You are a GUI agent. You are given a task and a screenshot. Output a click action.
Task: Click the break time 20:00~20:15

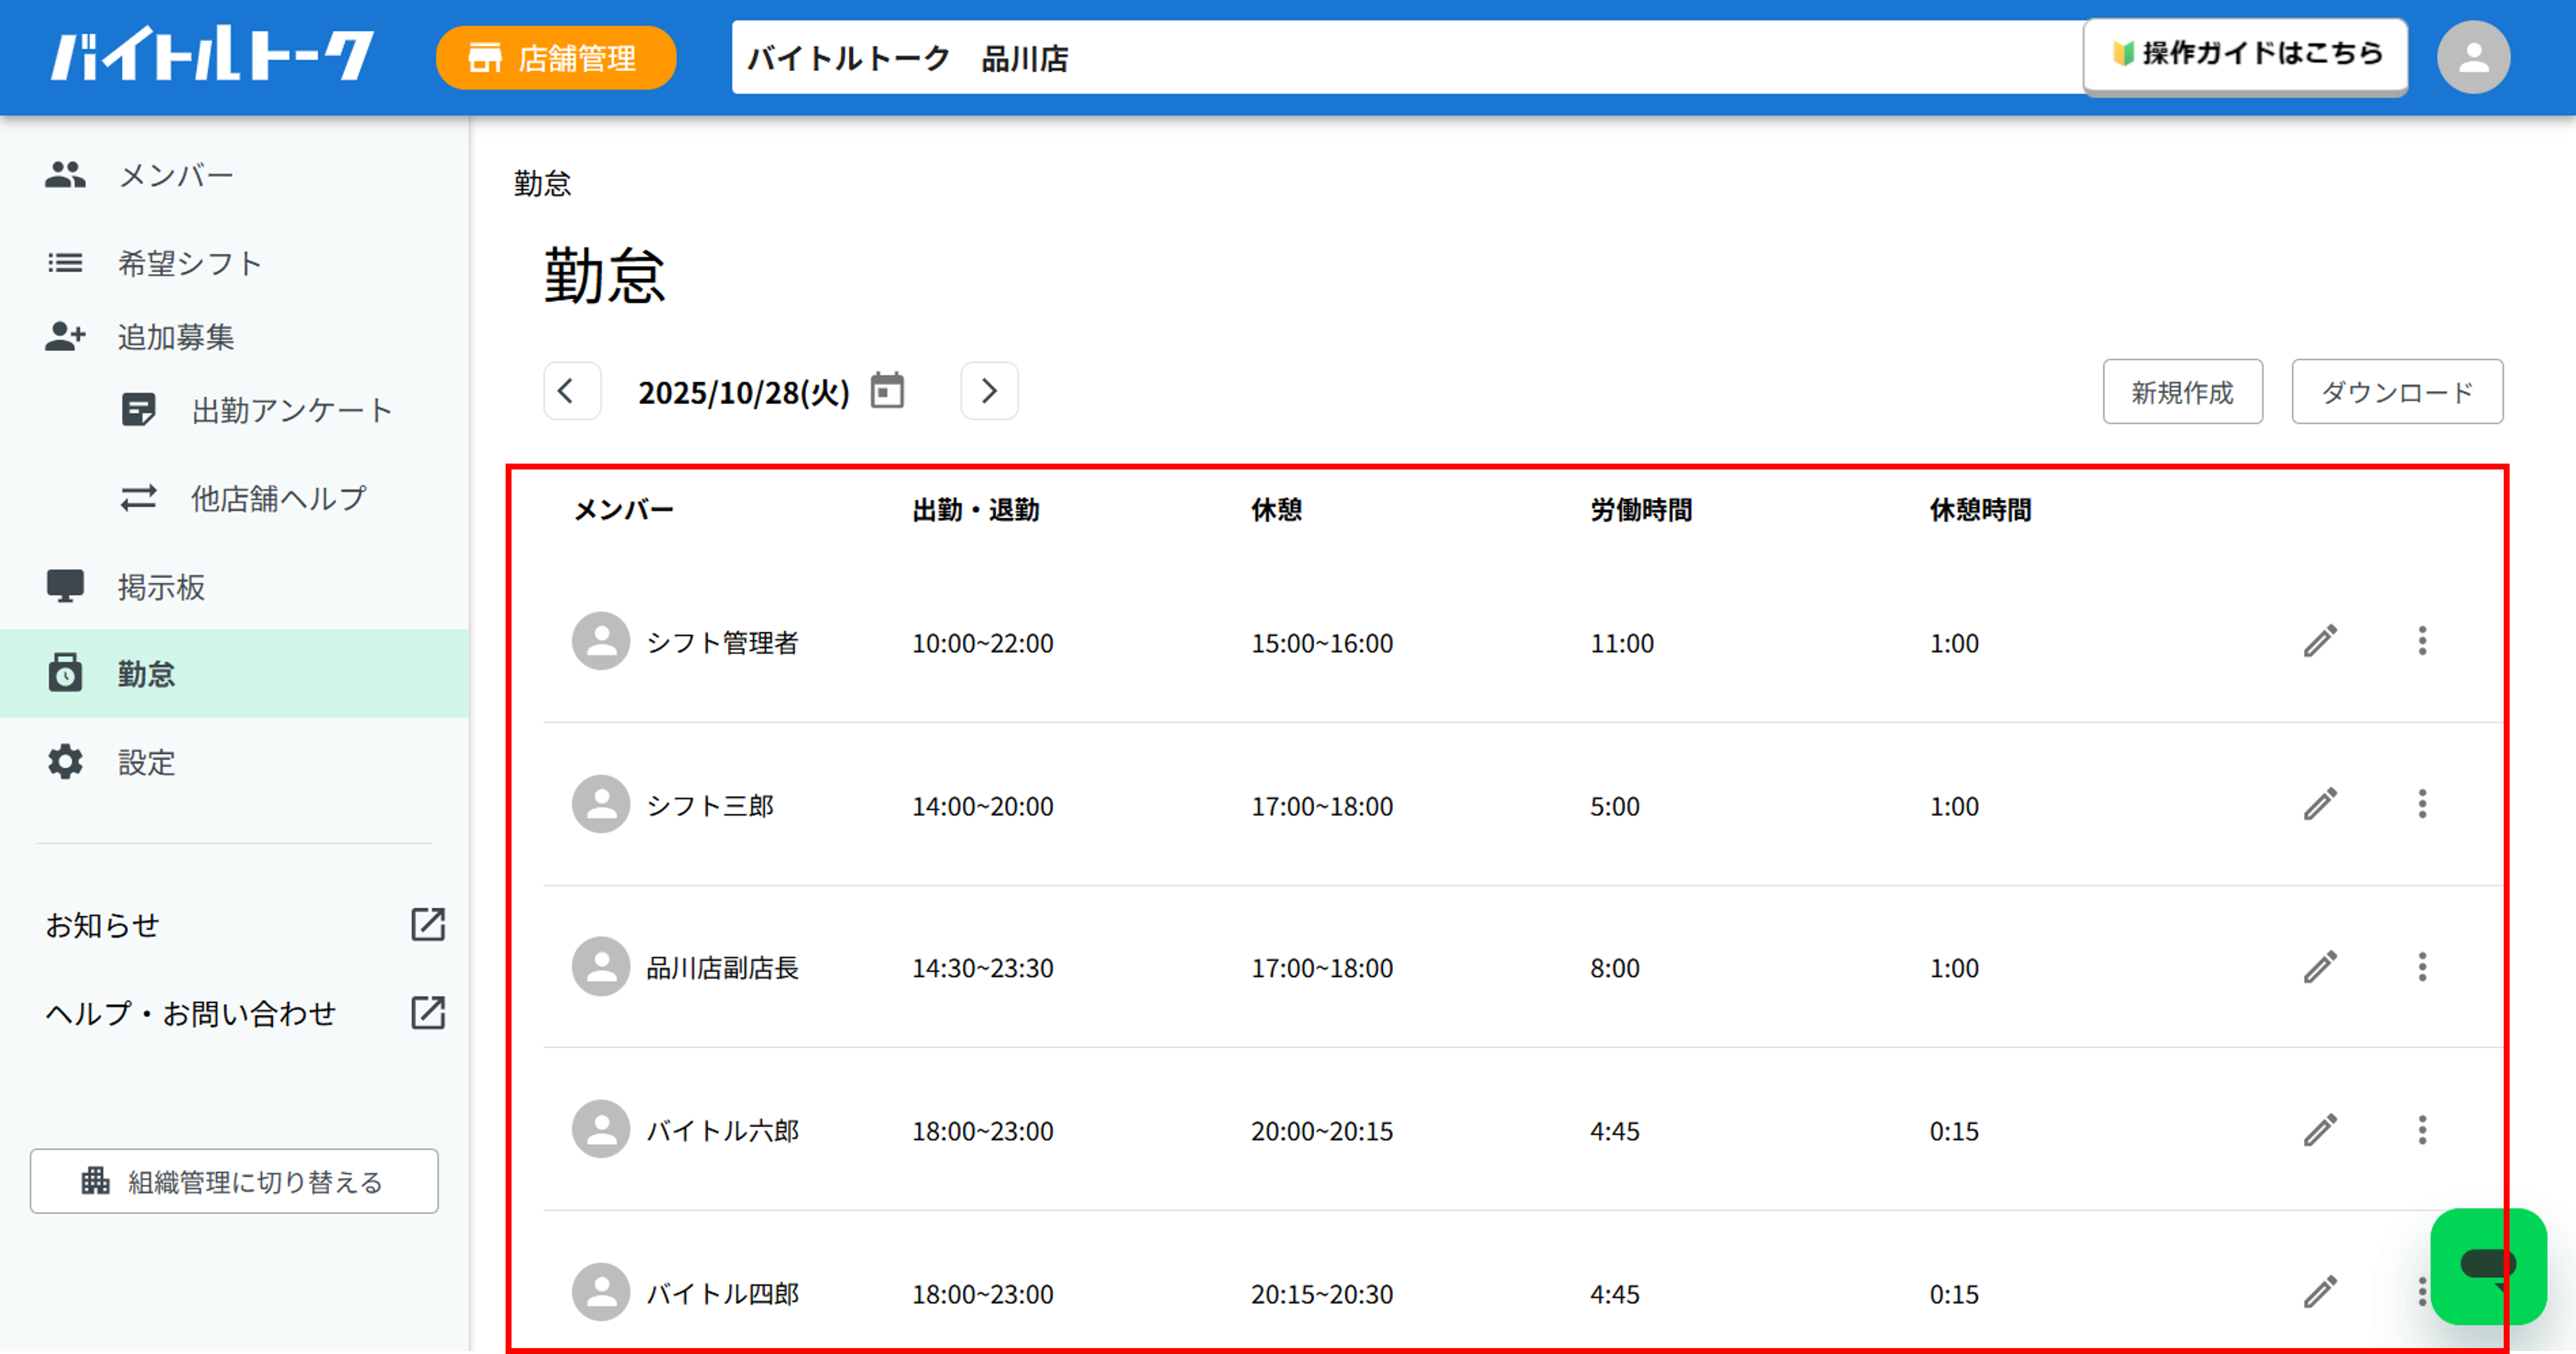tap(1321, 1131)
